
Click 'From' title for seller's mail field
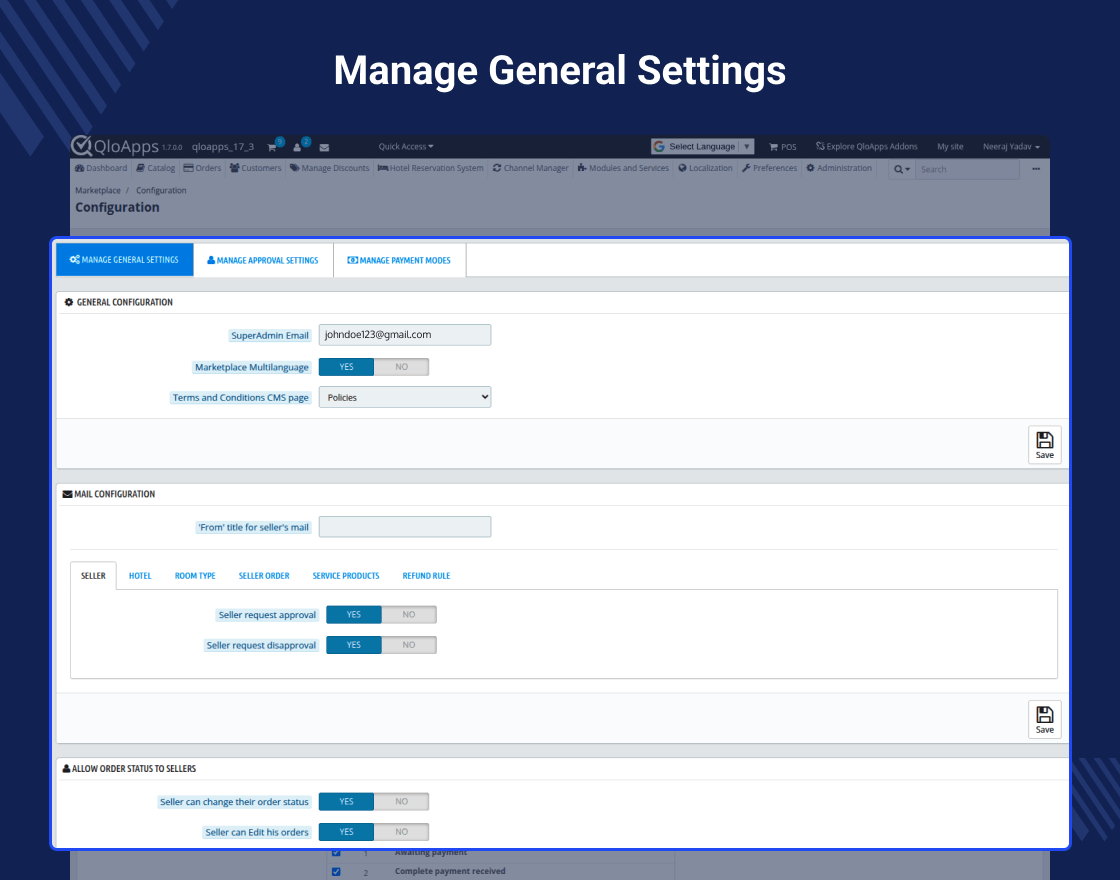405,527
